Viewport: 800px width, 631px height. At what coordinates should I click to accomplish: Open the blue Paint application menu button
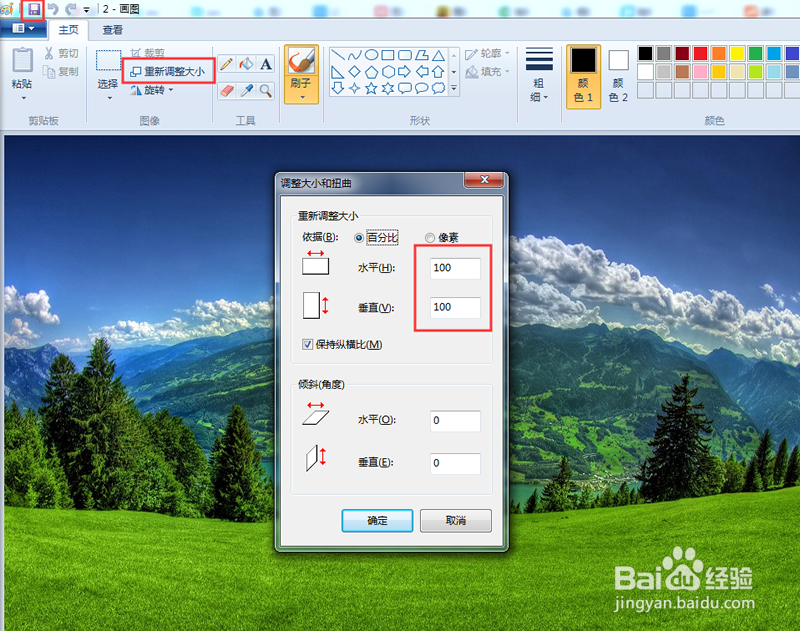point(23,29)
